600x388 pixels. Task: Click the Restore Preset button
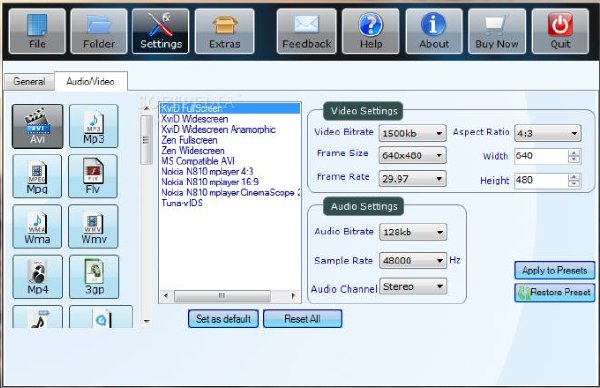(554, 293)
